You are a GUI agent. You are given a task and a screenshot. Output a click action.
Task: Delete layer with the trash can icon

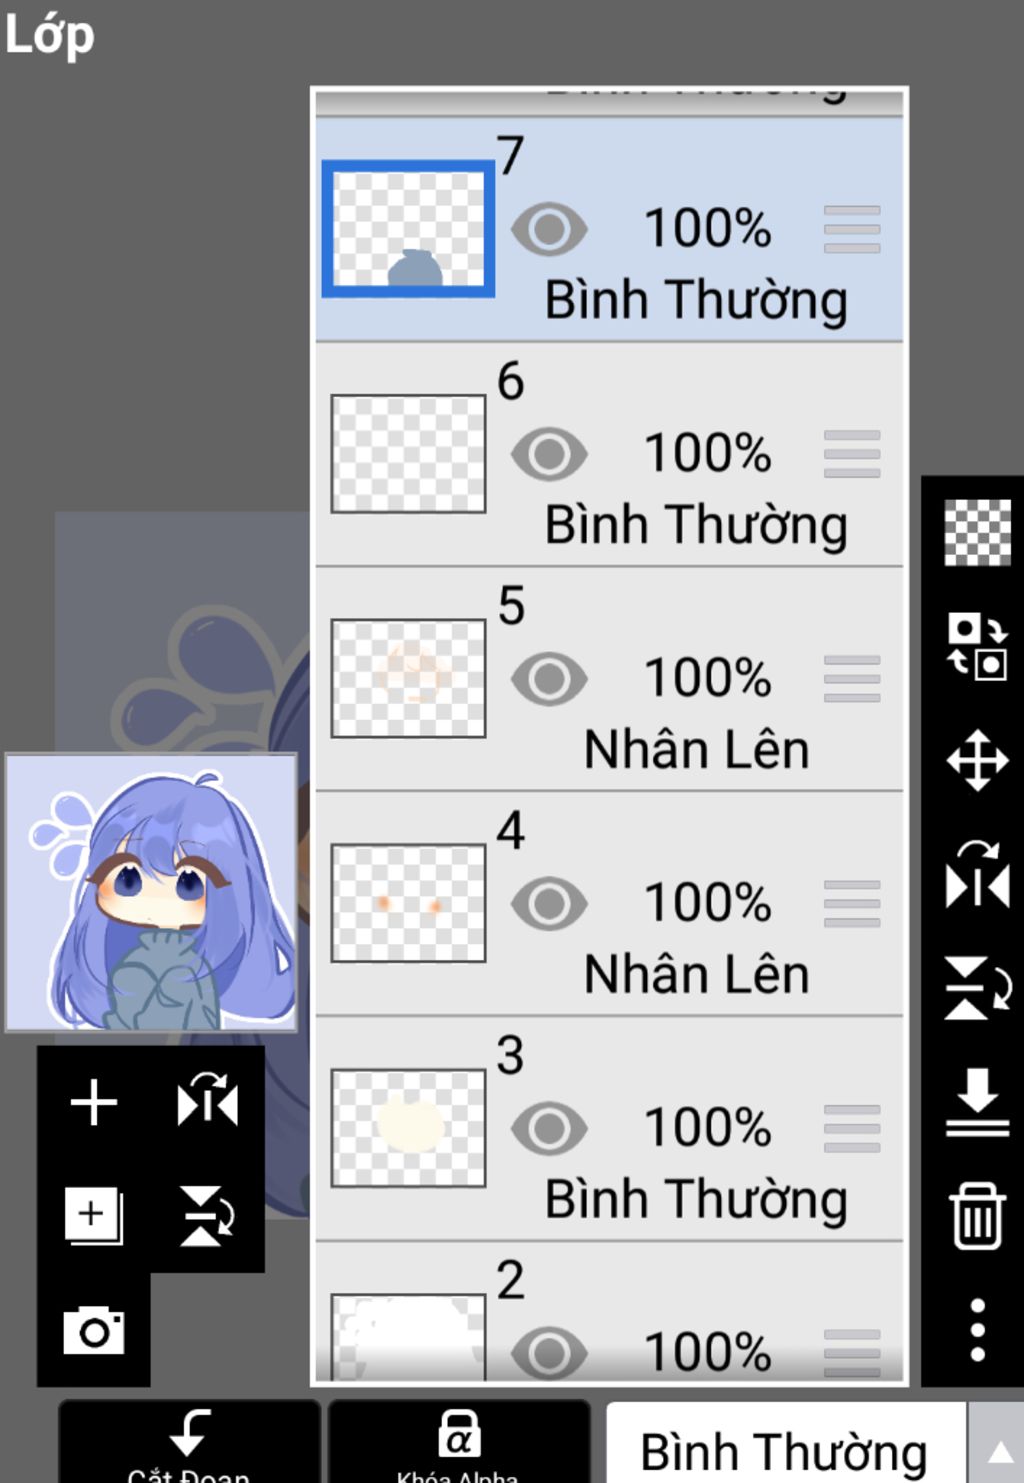pyautogui.click(x=977, y=1216)
